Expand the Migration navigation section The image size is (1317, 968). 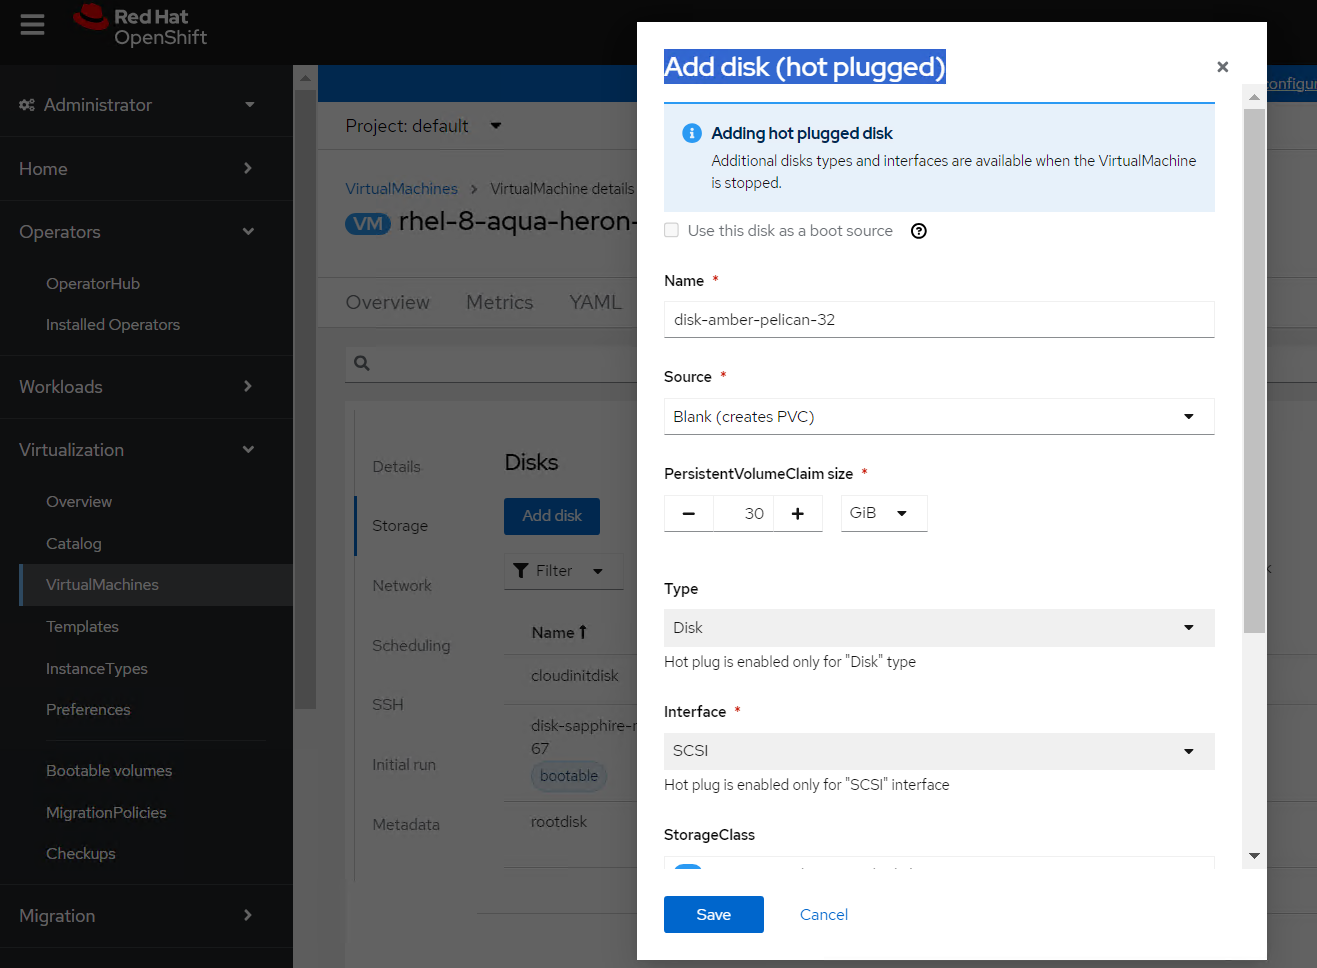(146, 916)
